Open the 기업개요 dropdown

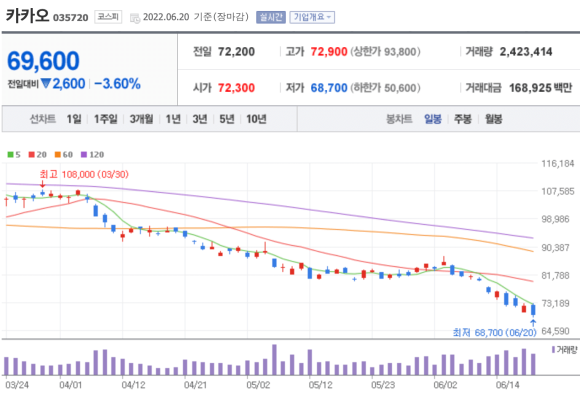click(x=312, y=17)
